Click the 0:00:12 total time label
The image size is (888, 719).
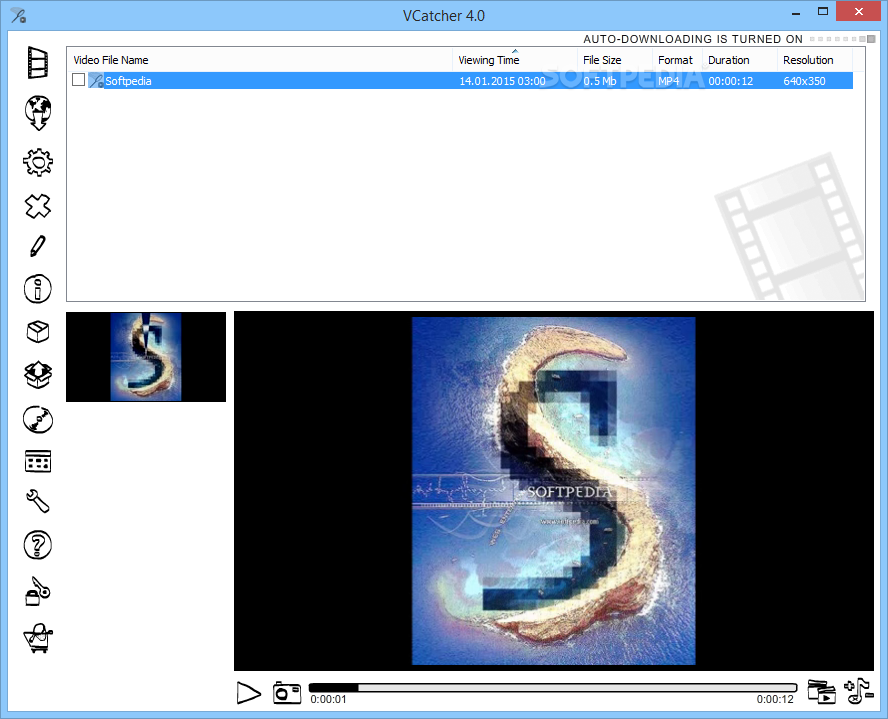775,700
